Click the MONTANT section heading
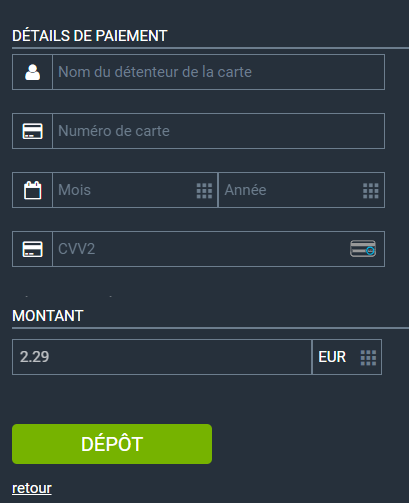This screenshot has width=409, height=503. pos(48,316)
